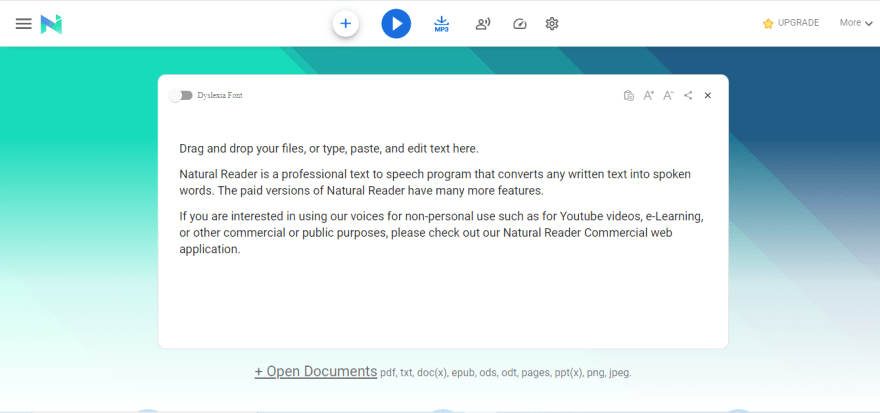Open the voice selection icon
880x413 pixels.
[x=483, y=24]
